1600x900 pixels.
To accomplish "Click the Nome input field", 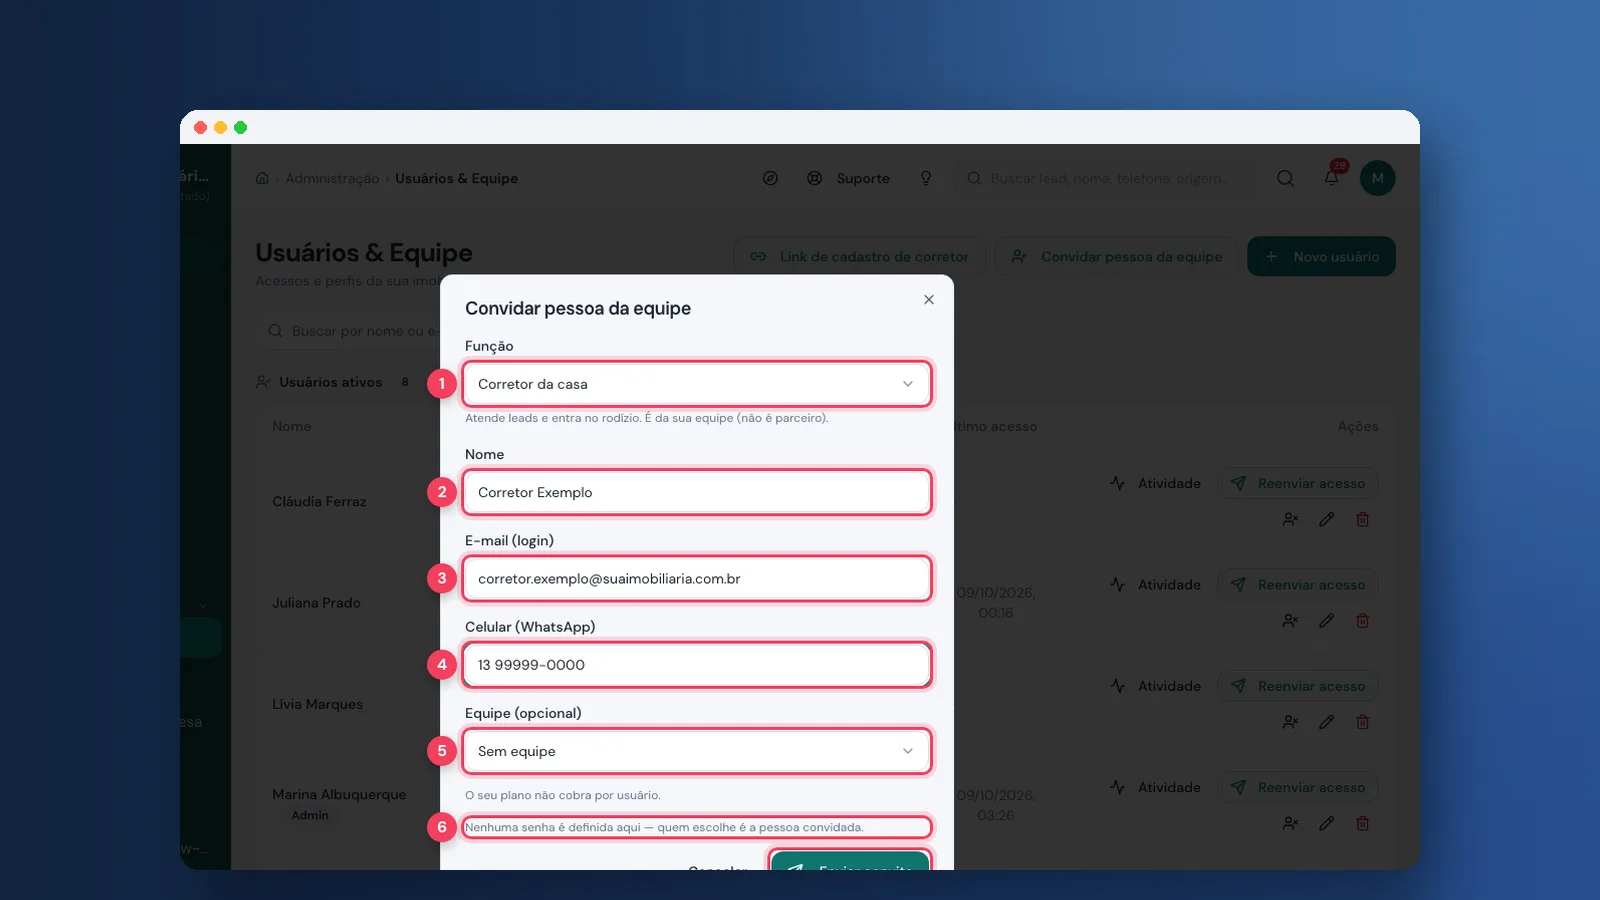I will coord(697,492).
